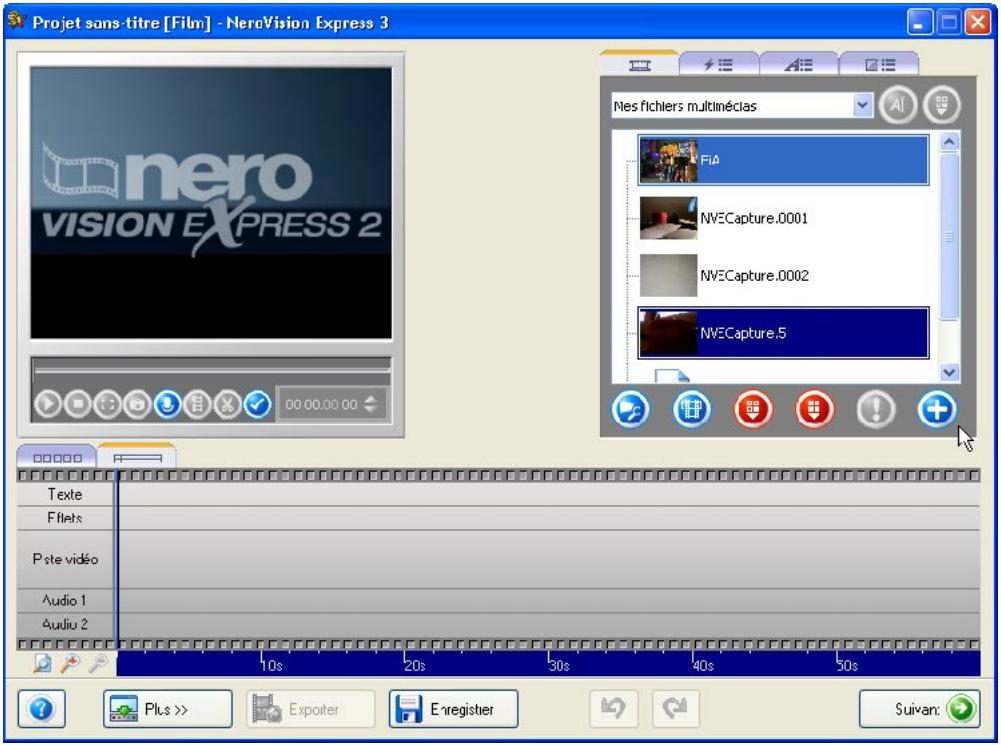Click the grey exclamation info icon
Image resolution: width=1001 pixels, height=745 pixels.
pos(875,409)
